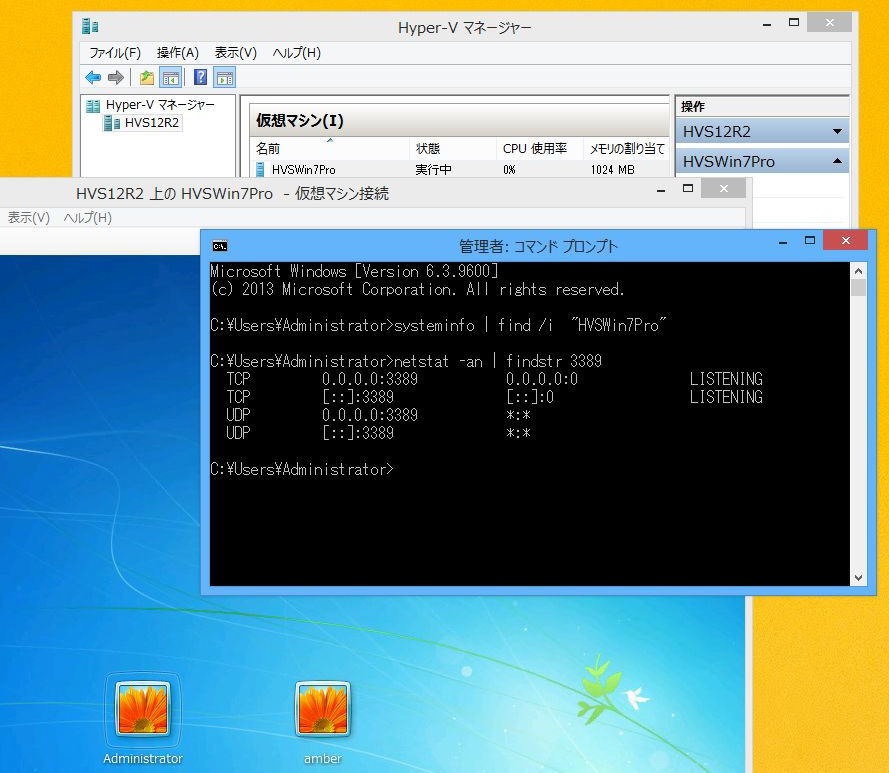This screenshot has height=773, width=889.
Task: Sort by the 名前 column header
Action: 329,149
